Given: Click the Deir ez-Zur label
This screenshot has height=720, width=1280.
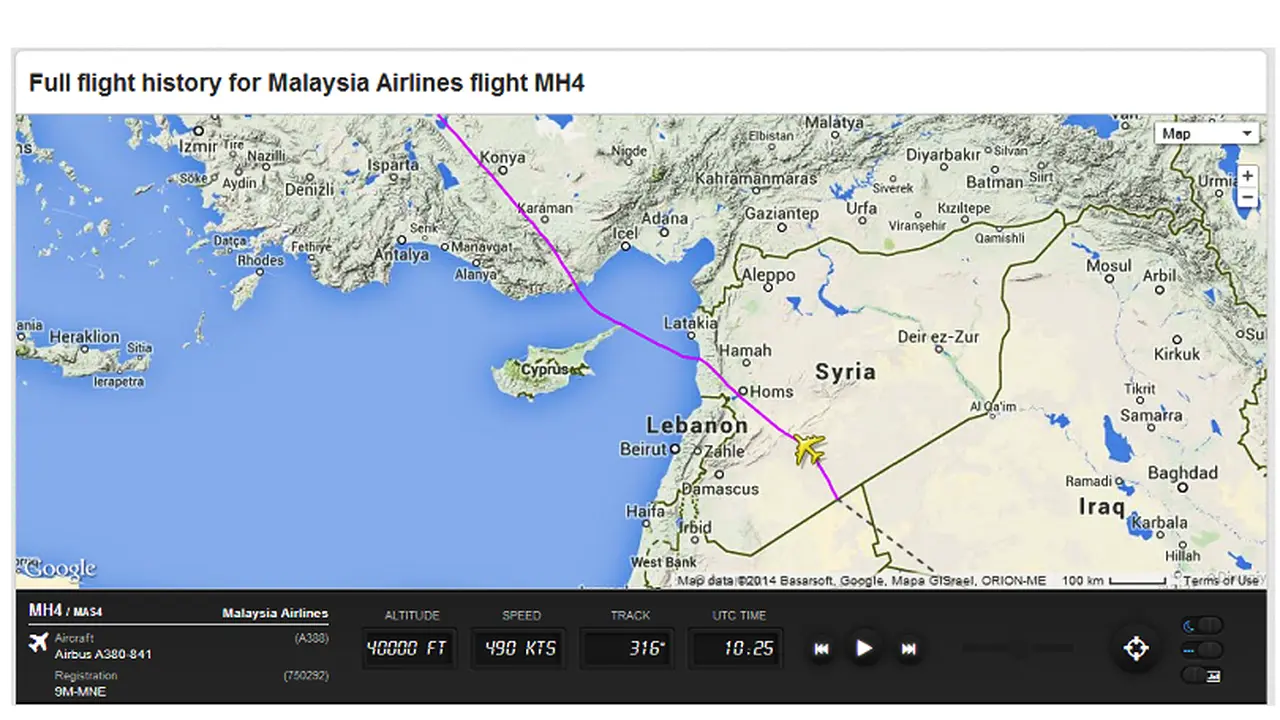Looking at the screenshot, I should (938, 337).
